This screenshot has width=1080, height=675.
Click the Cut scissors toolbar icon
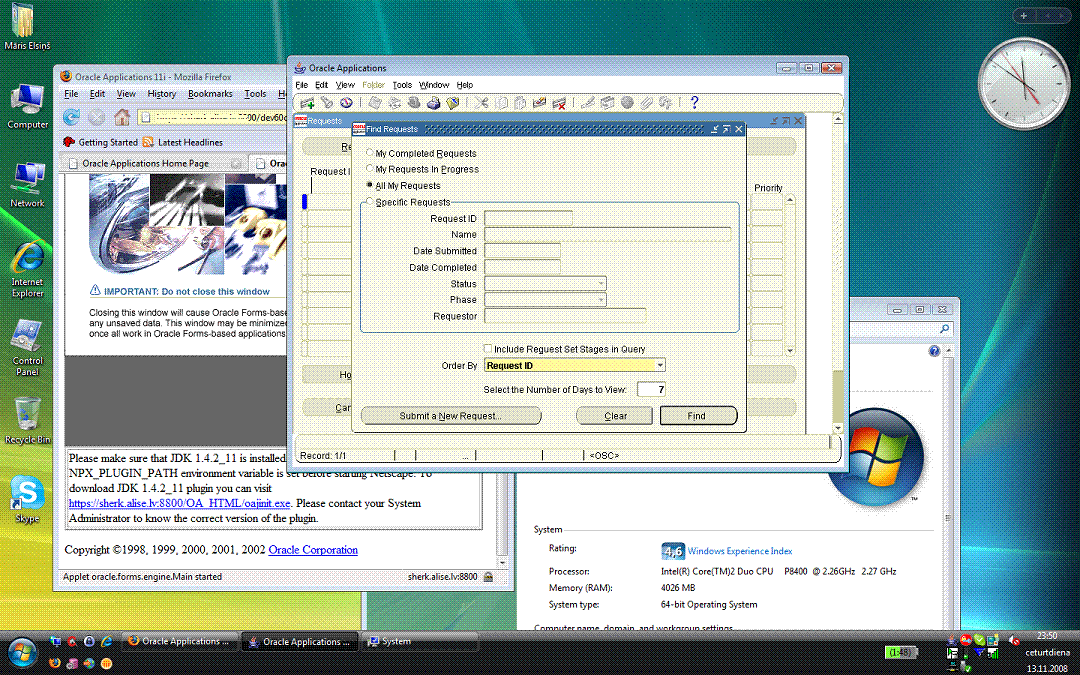click(x=481, y=103)
